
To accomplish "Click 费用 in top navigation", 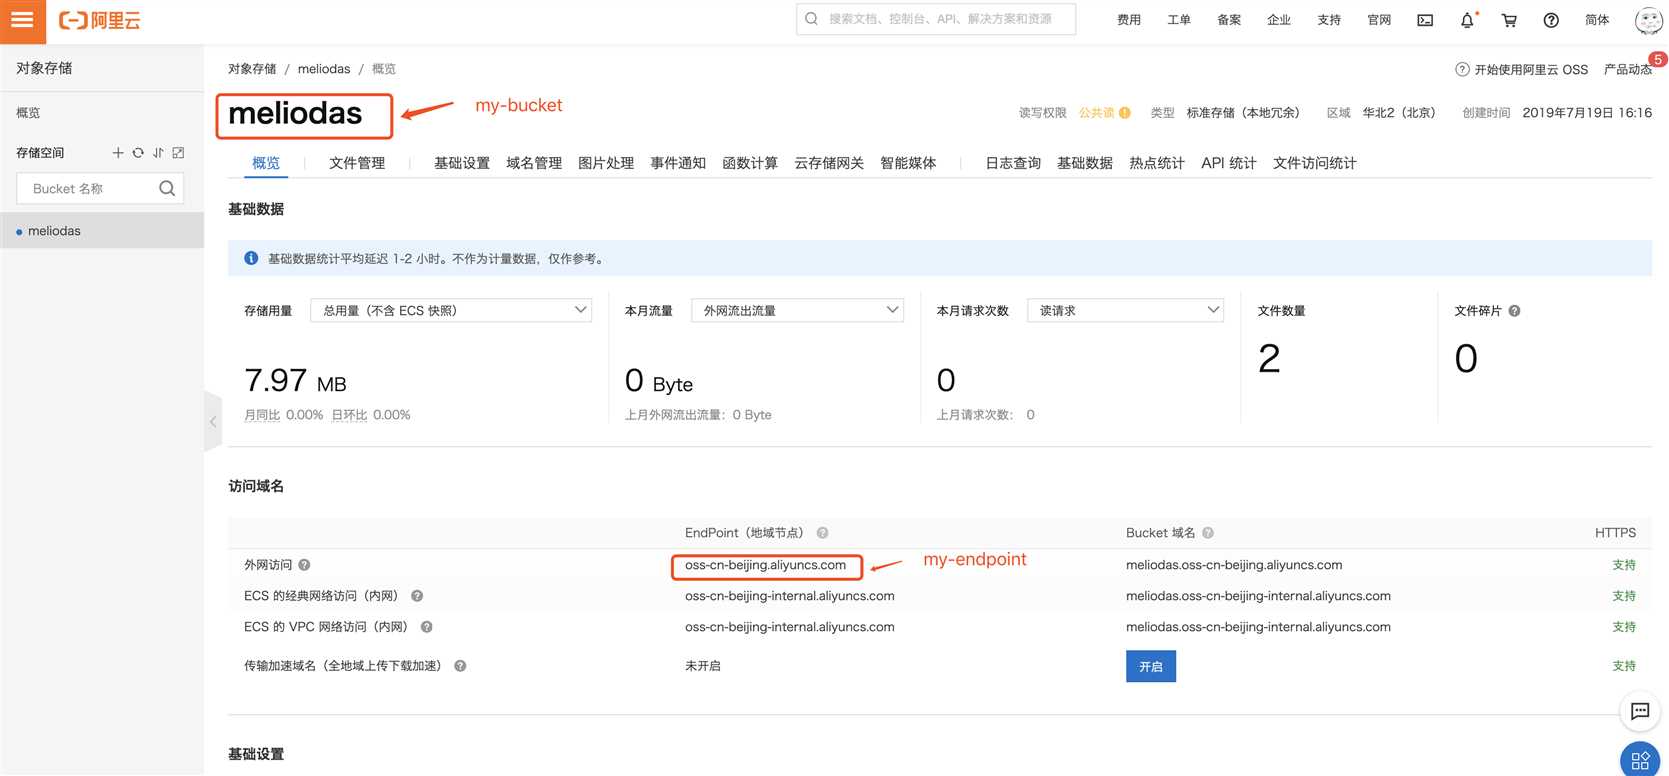I will coord(1129,20).
